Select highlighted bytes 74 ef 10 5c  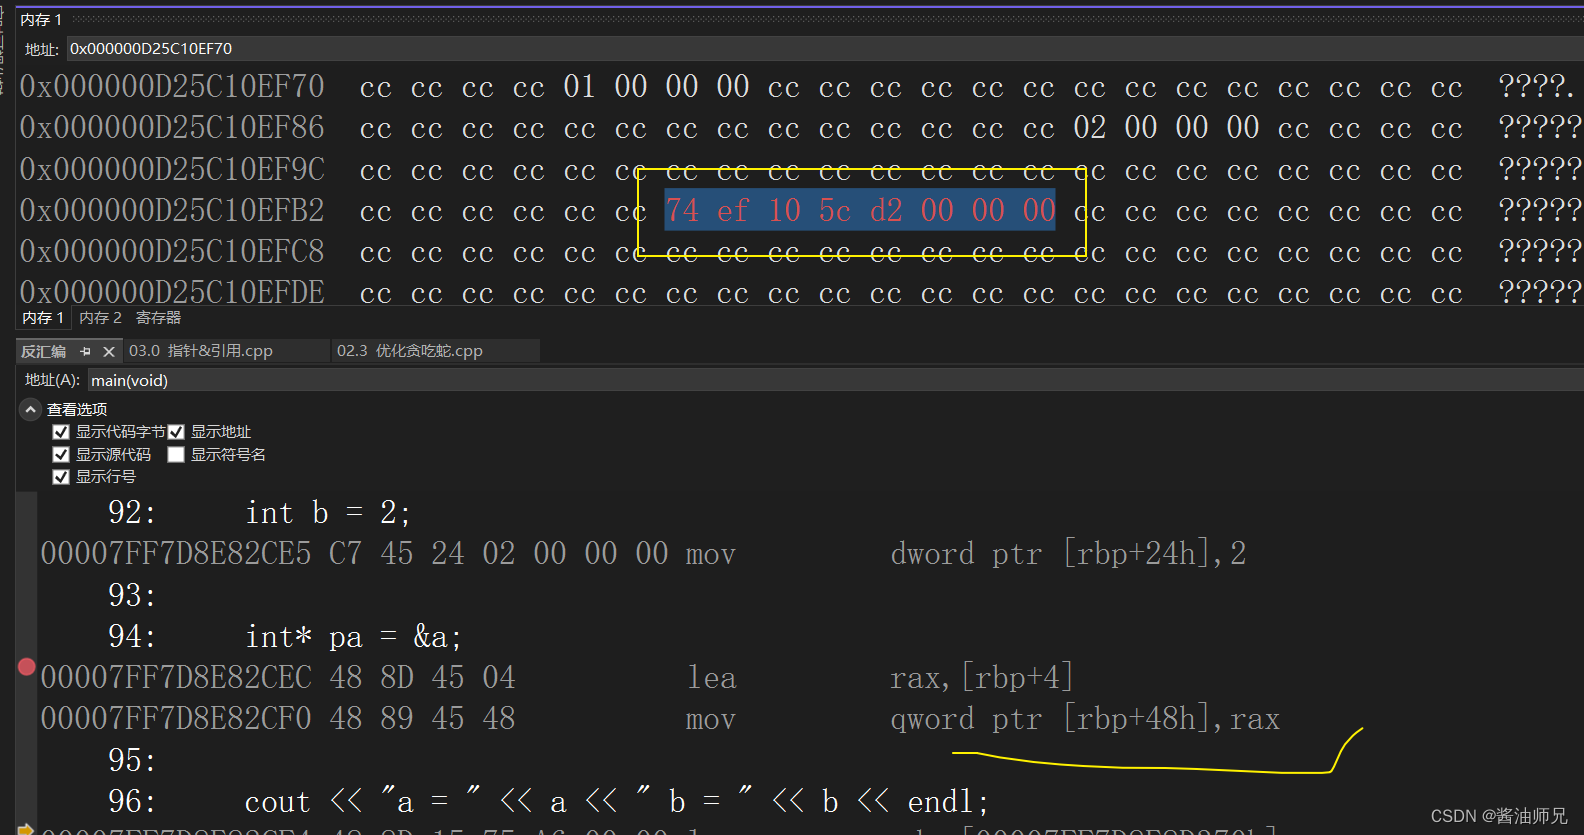[758, 211]
